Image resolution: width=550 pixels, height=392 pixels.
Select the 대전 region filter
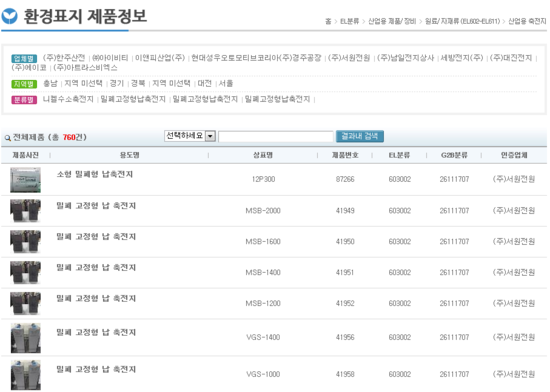point(204,83)
